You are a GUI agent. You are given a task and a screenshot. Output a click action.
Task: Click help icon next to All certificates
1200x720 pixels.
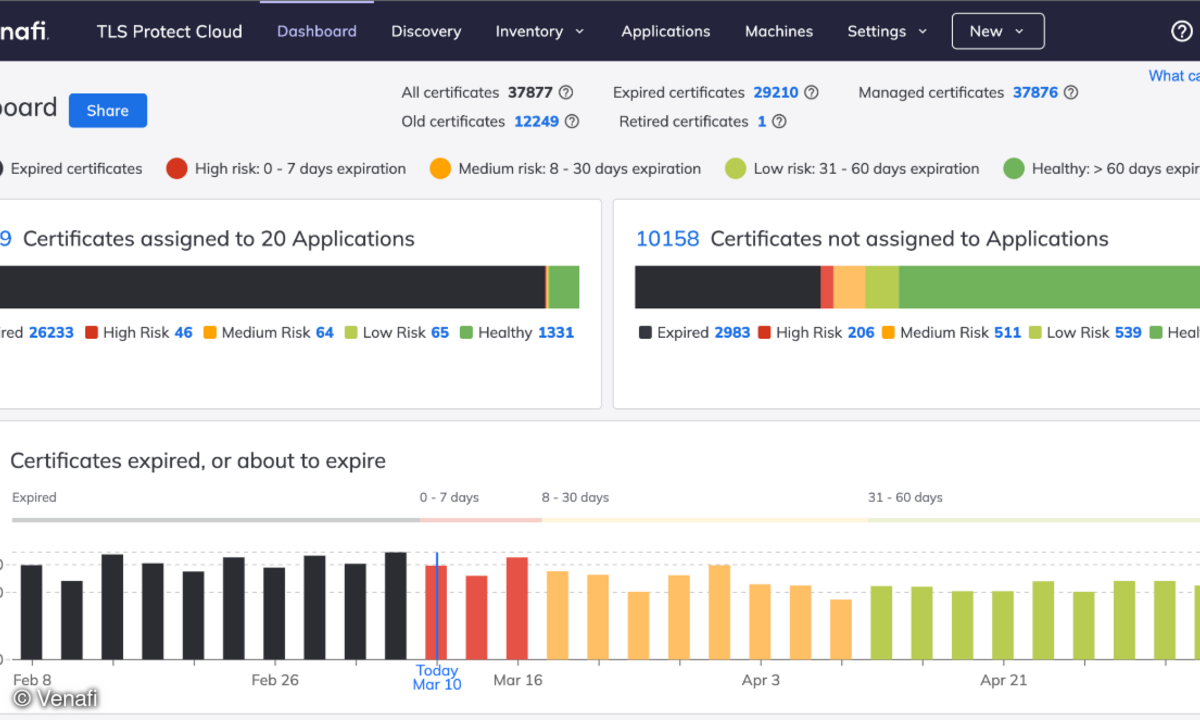click(x=566, y=92)
